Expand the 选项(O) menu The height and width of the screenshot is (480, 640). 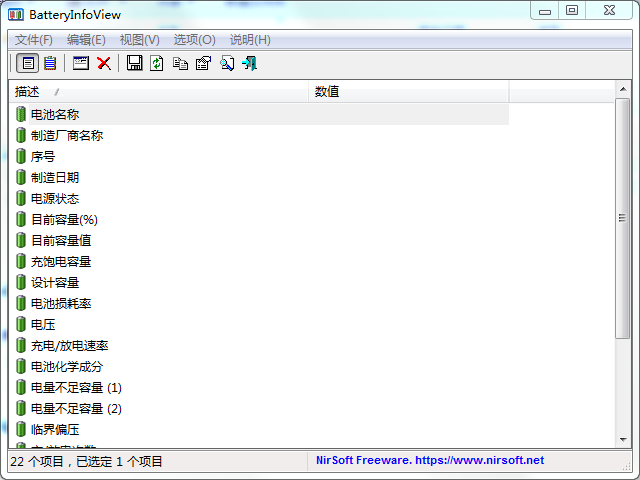click(194, 40)
